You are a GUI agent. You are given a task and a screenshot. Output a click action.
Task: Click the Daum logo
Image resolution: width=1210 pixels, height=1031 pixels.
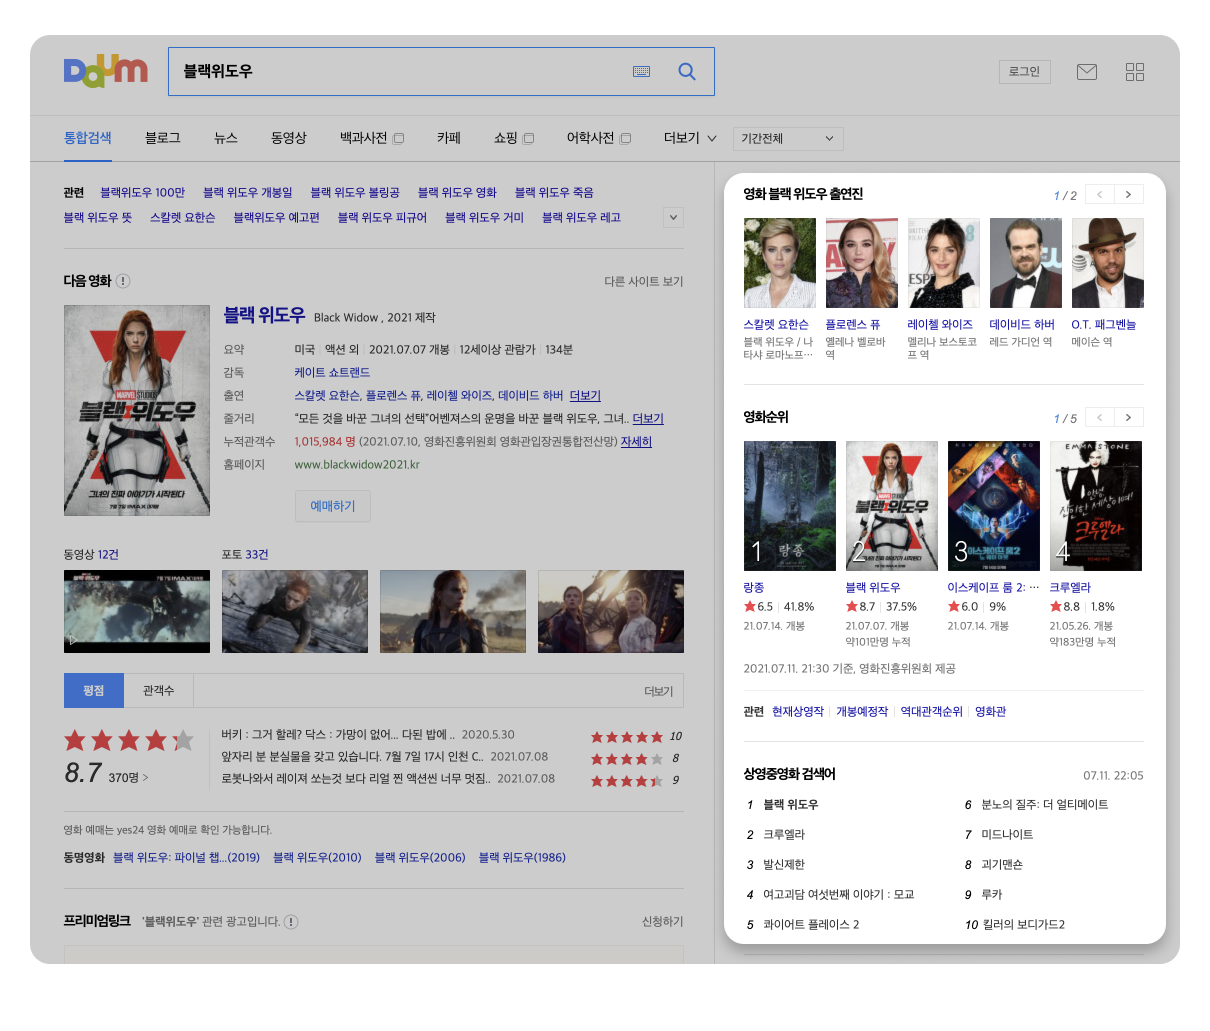click(105, 70)
